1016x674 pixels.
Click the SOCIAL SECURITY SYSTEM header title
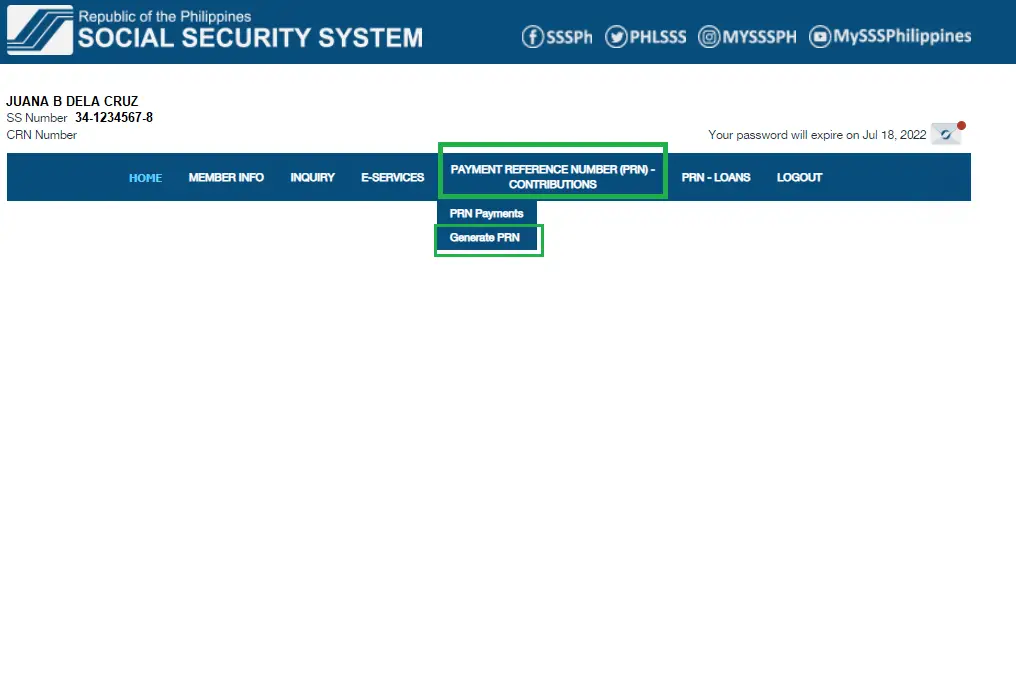[250, 39]
